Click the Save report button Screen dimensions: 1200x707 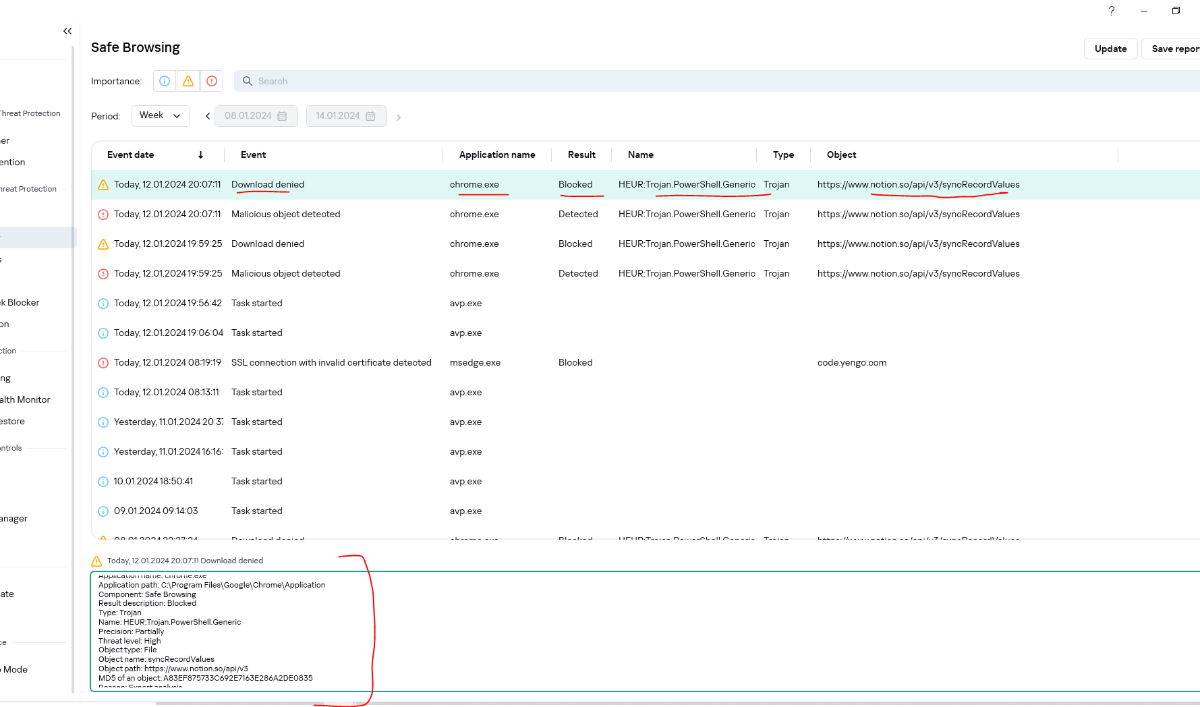(1172, 49)
